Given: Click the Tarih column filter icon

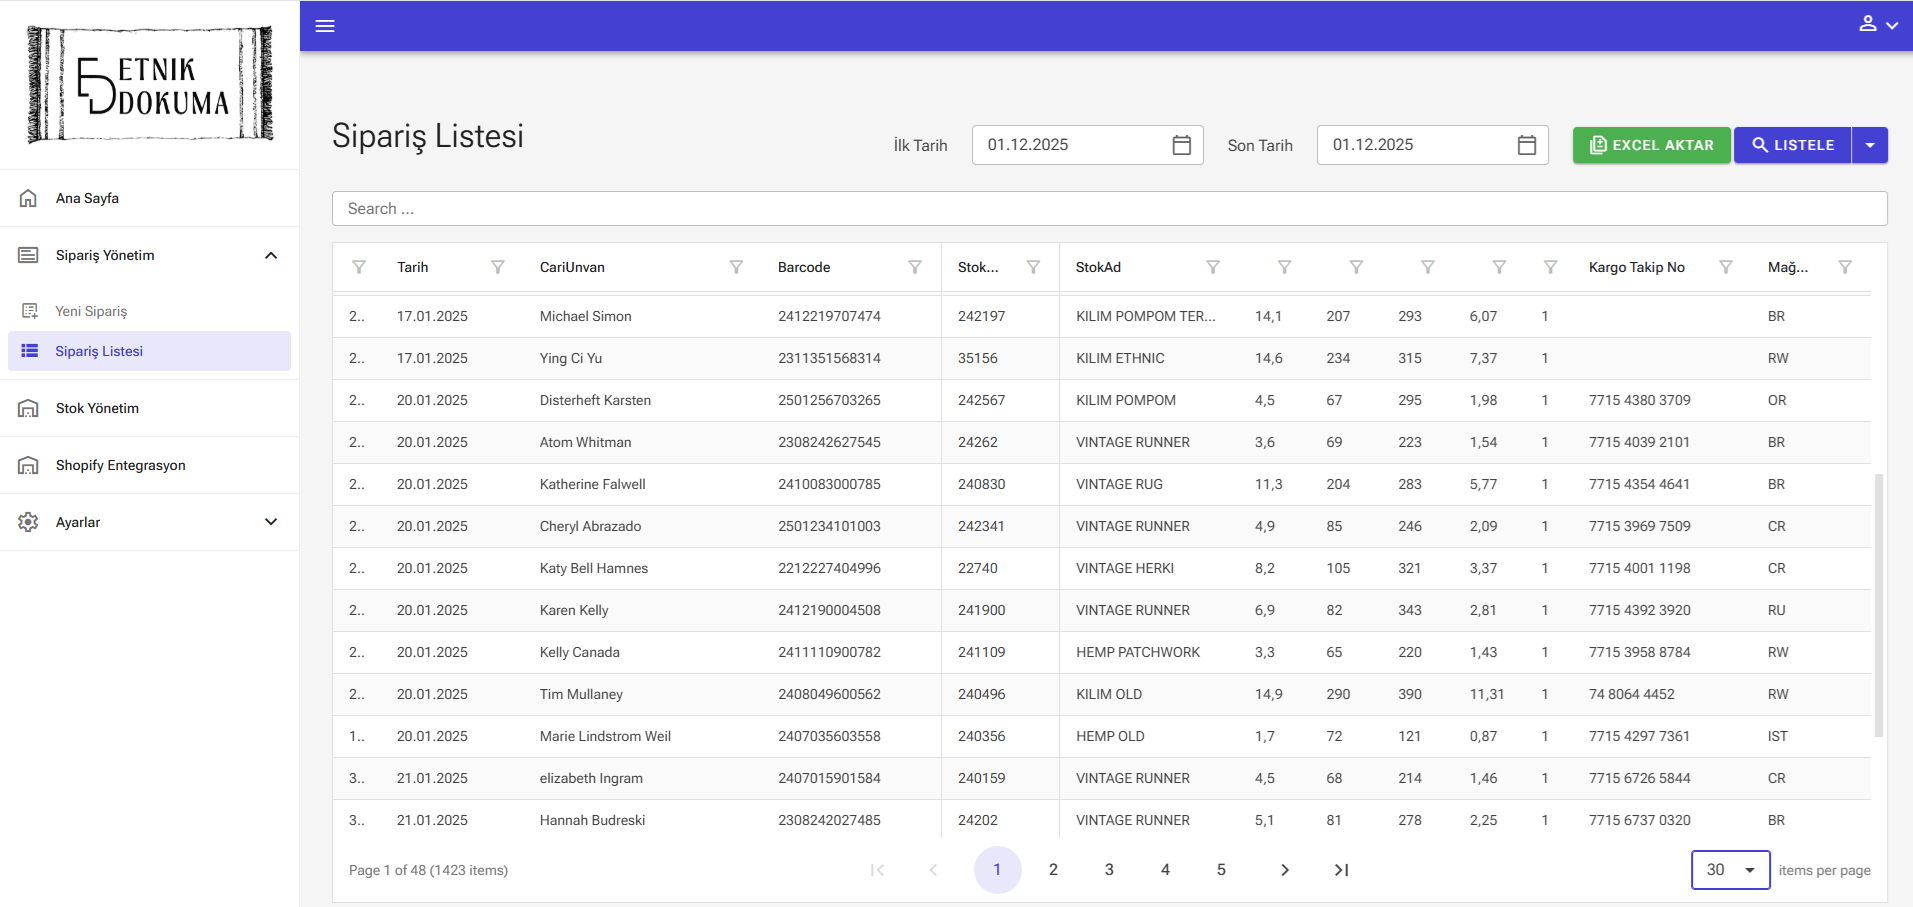Looking at the screenshot, I should point(497,267).
